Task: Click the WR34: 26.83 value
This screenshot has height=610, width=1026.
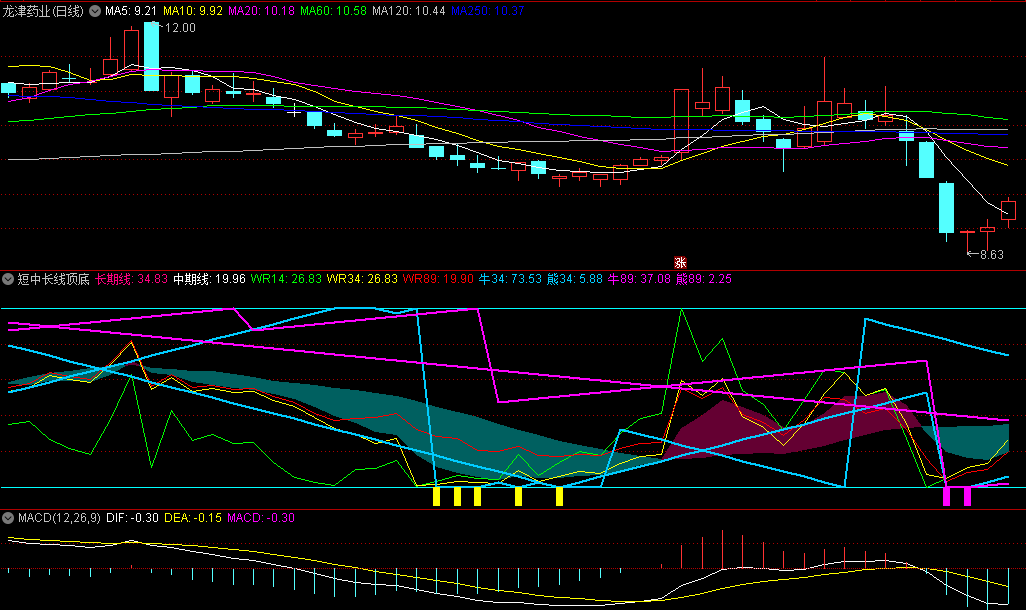Action: tap(362, 279)
